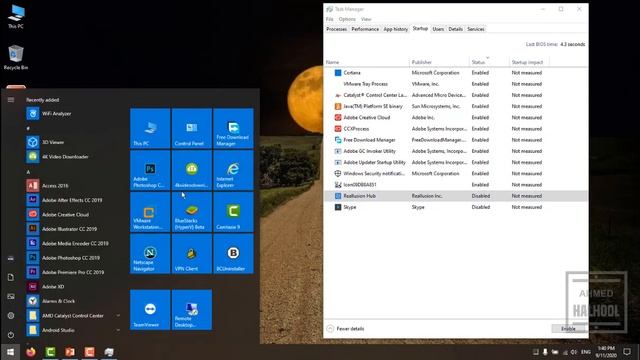640x360 pixels.
Task: Select the Windows Security notification row
Action: coord(456,173)
